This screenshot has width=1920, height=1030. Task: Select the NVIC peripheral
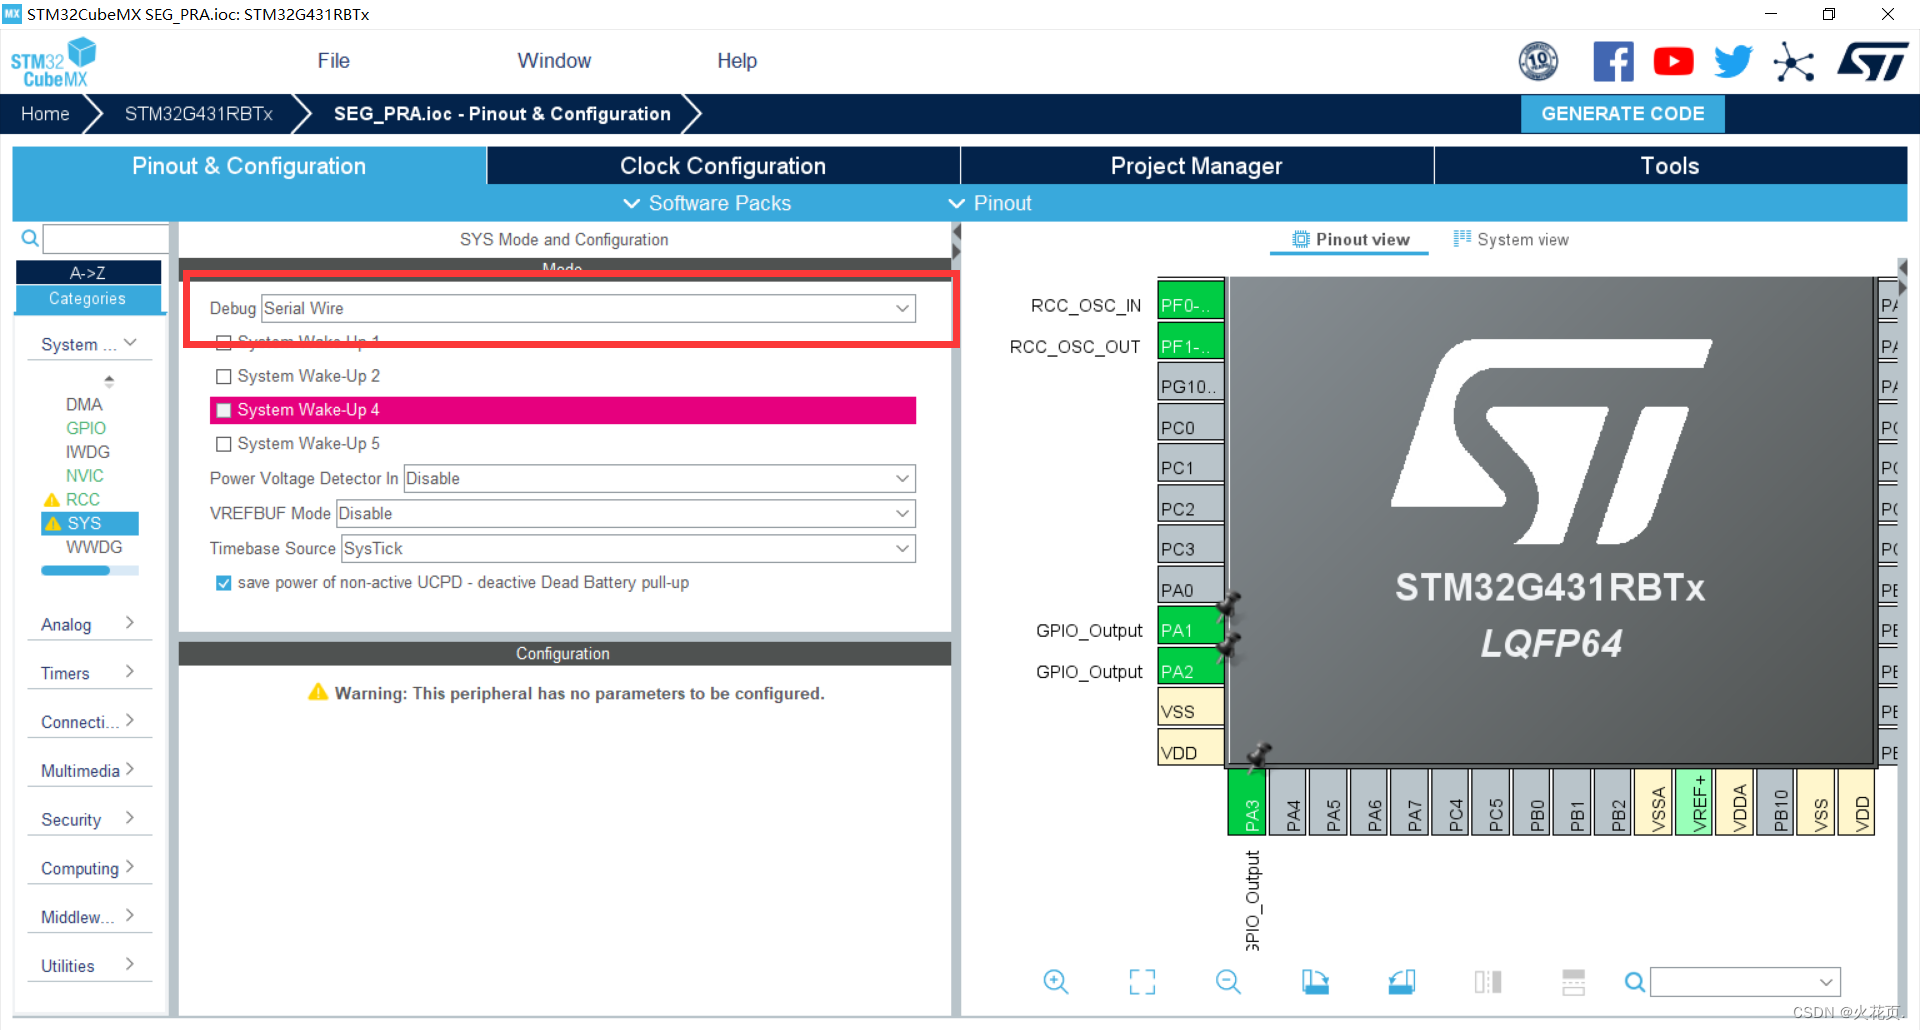[x=85, y=476]
